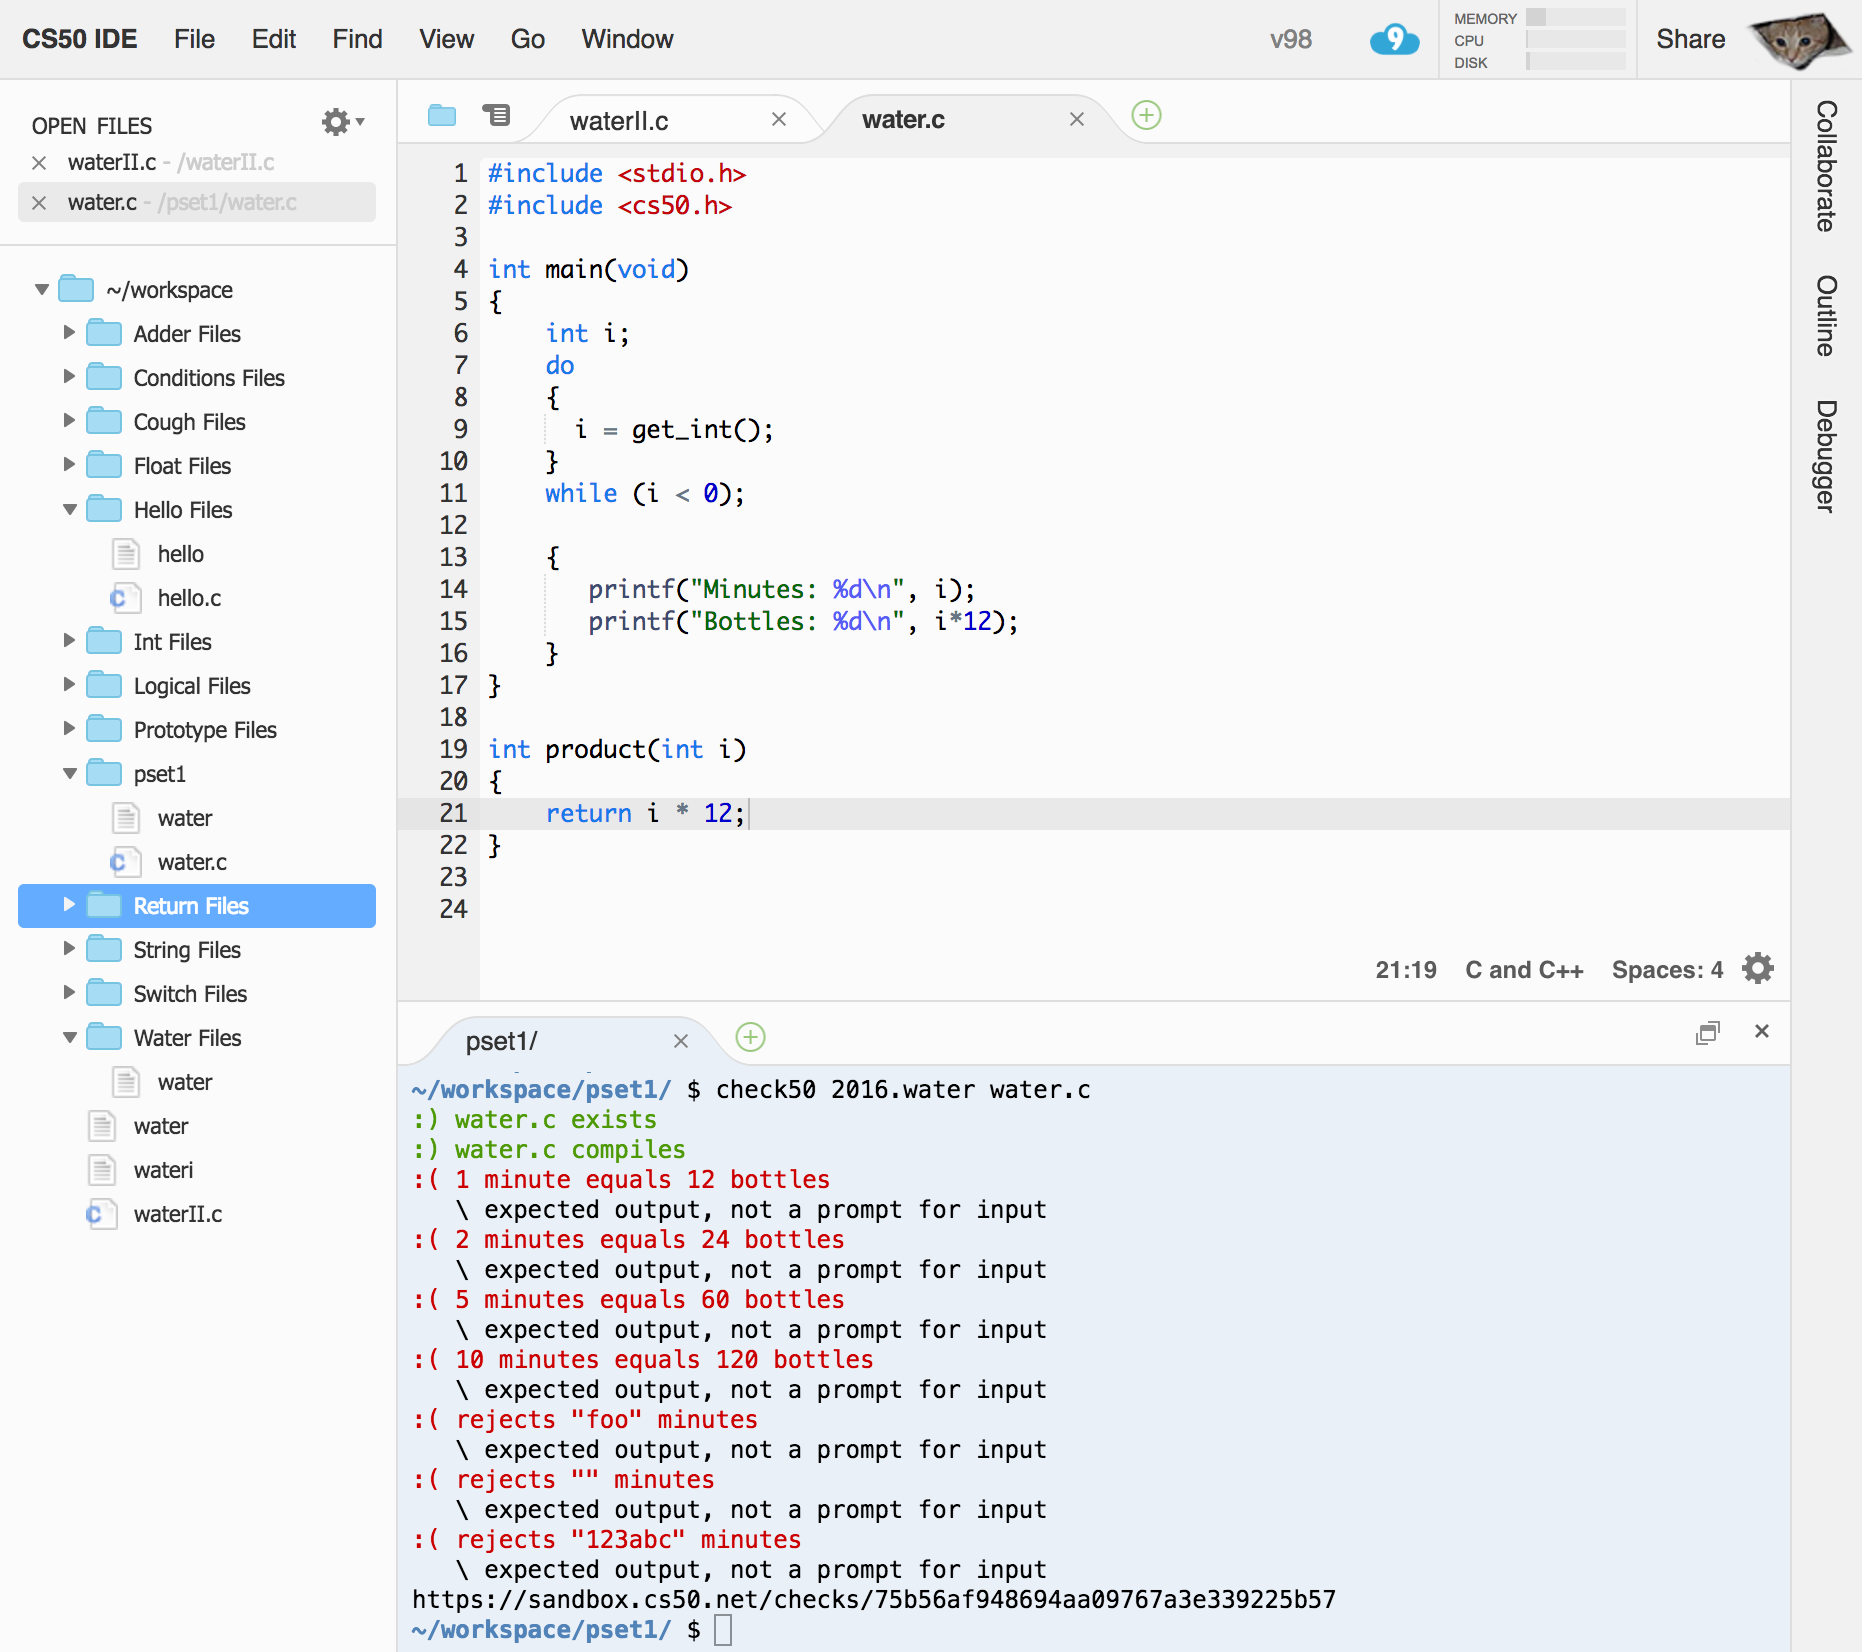Click the DISK usage bar

(1575, 62)
